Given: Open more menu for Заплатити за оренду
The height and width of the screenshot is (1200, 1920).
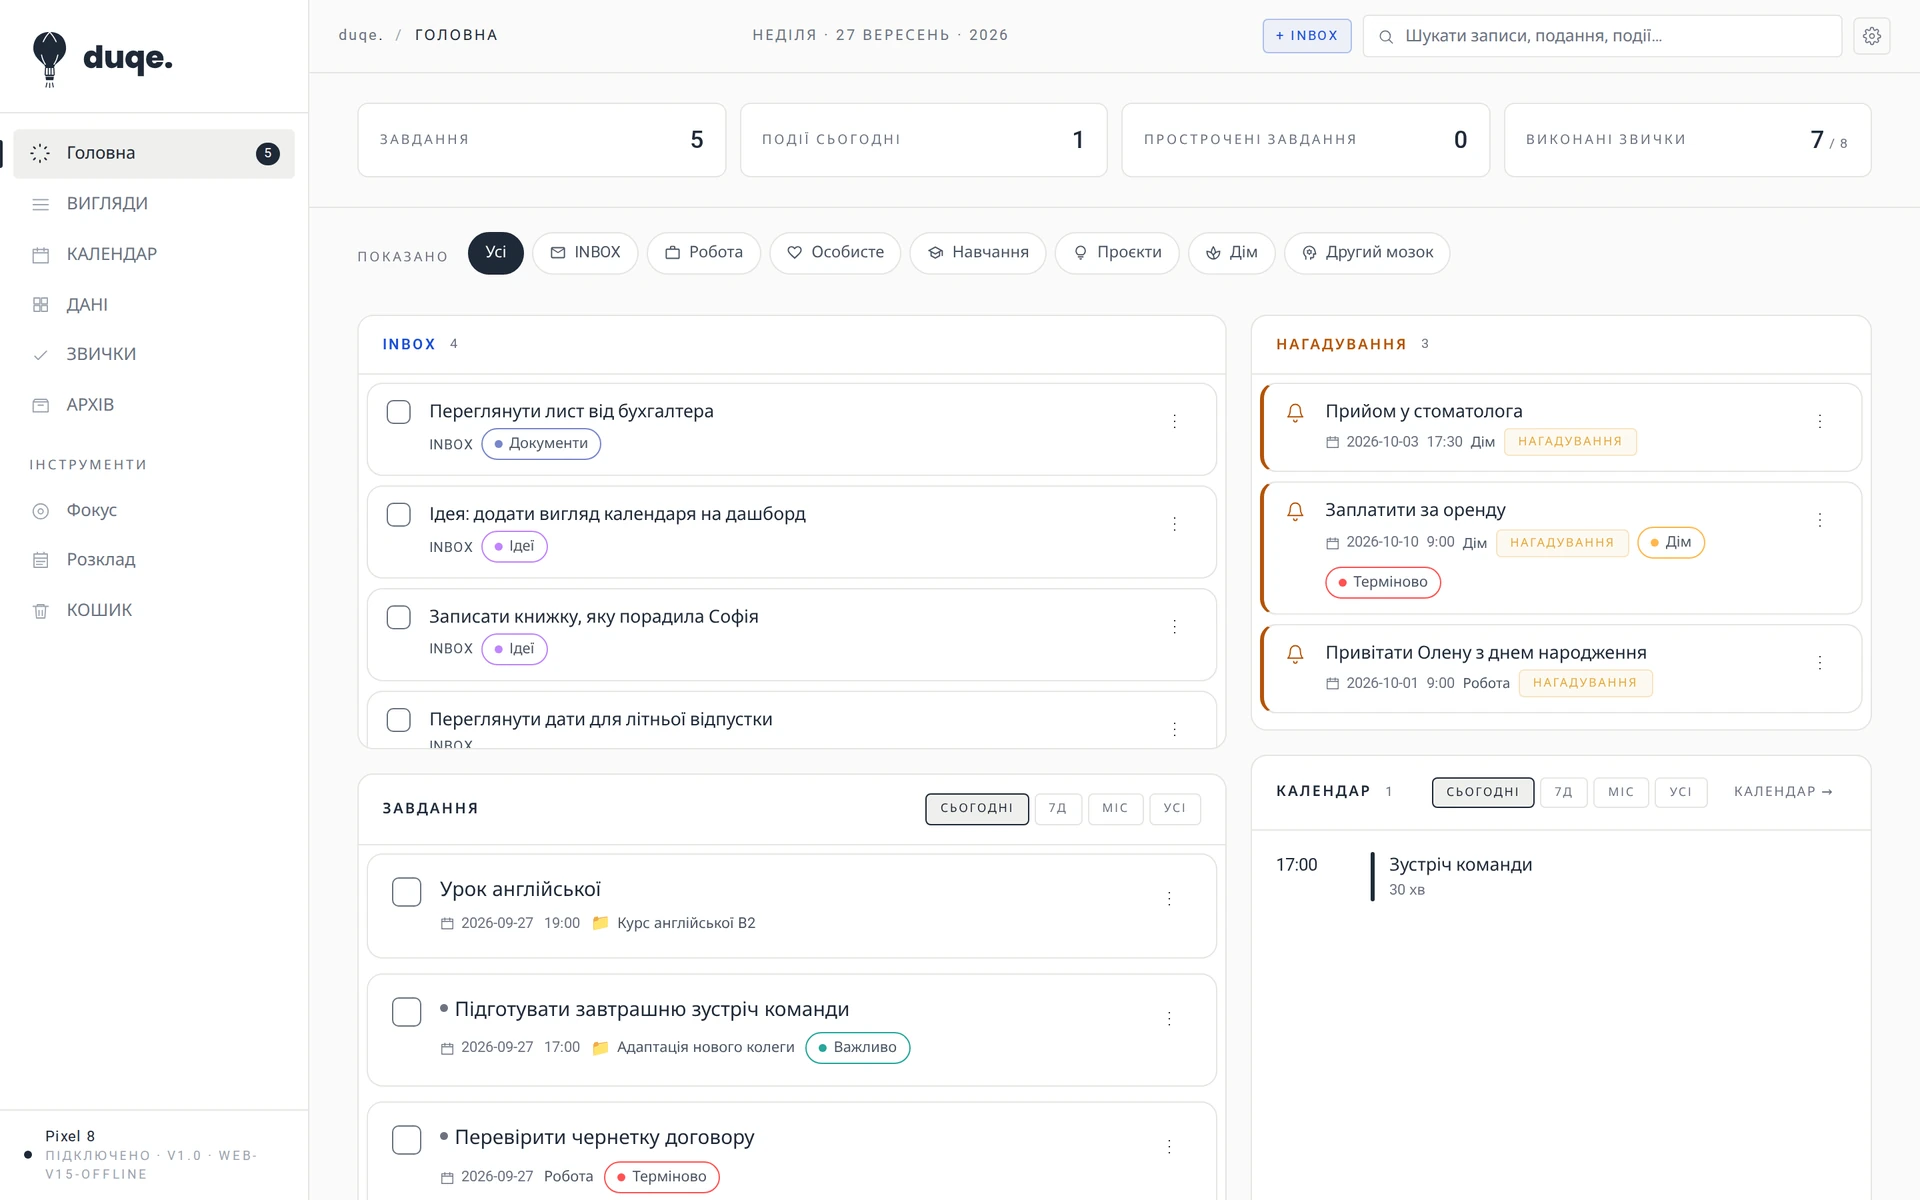Looking at the screenshot, I should pos(1819,520).
